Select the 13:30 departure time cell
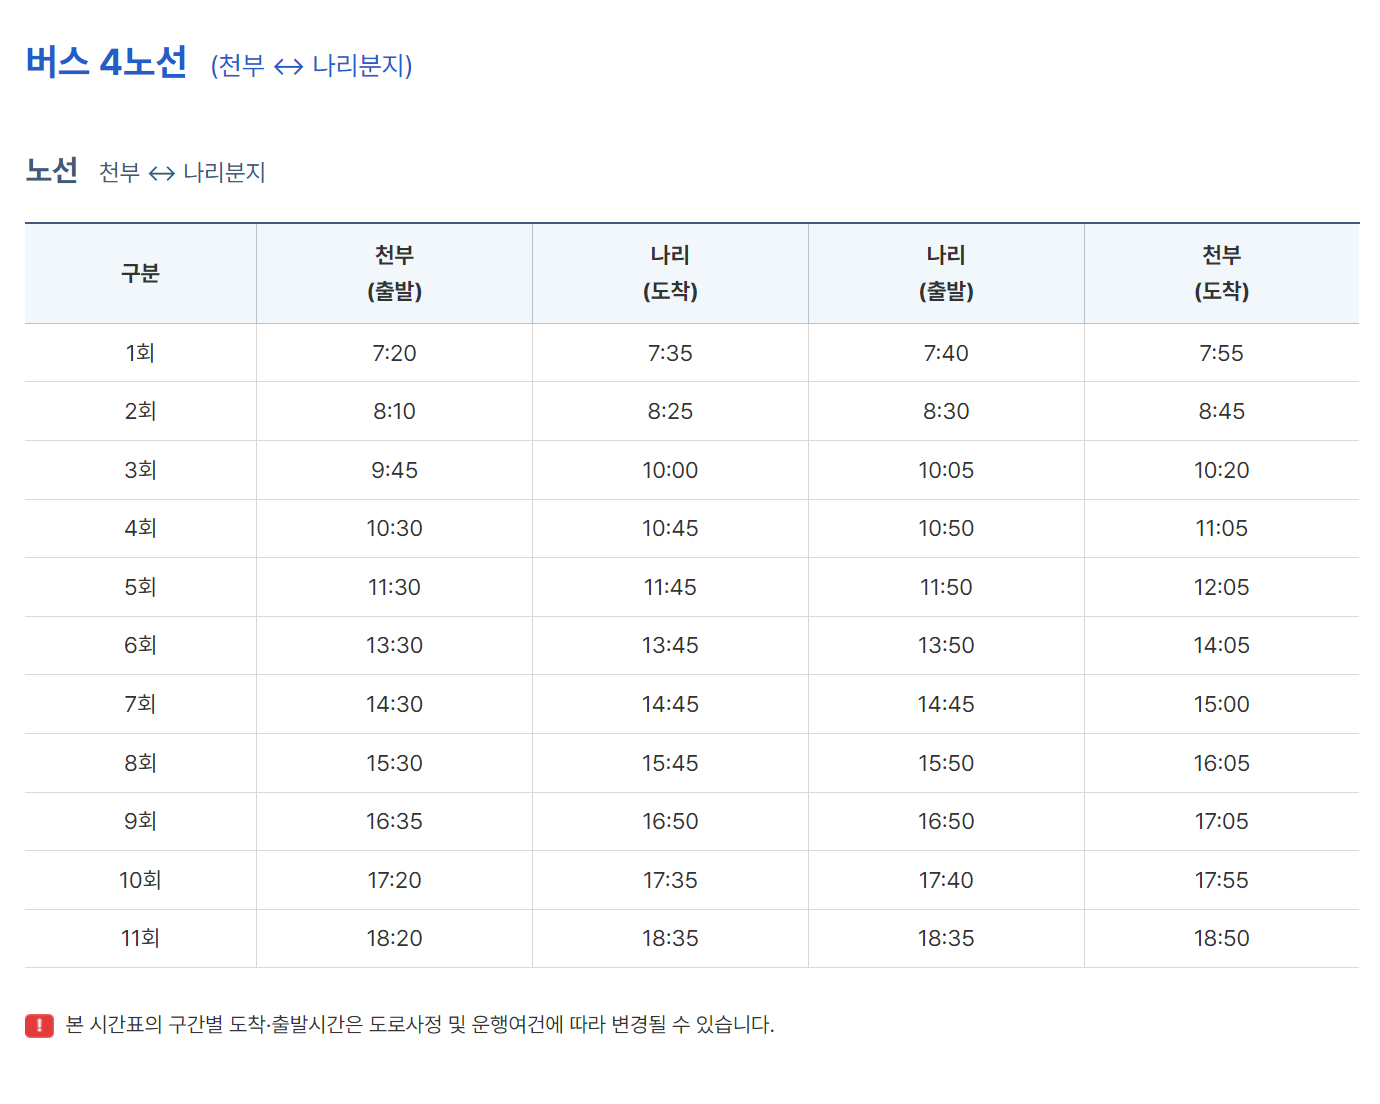Screen dimensions: 1380x1104 tap(394, 645)
